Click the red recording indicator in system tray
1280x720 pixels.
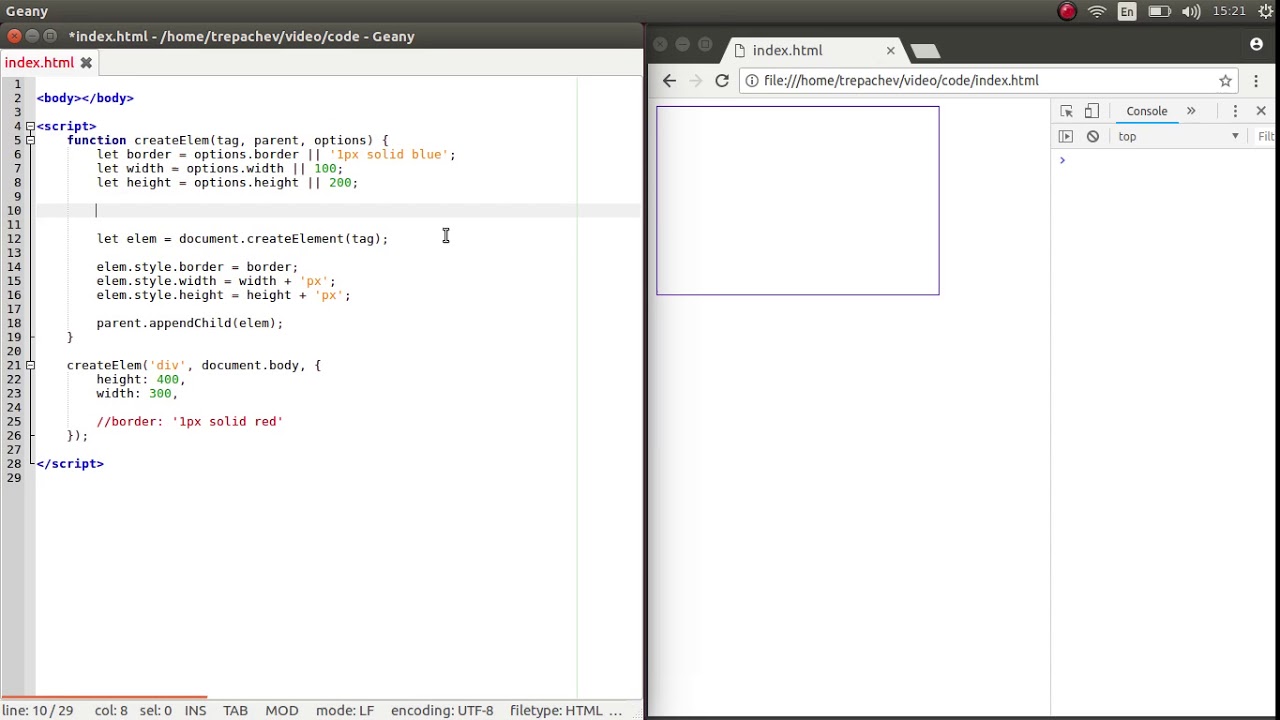click(1067, 12)
